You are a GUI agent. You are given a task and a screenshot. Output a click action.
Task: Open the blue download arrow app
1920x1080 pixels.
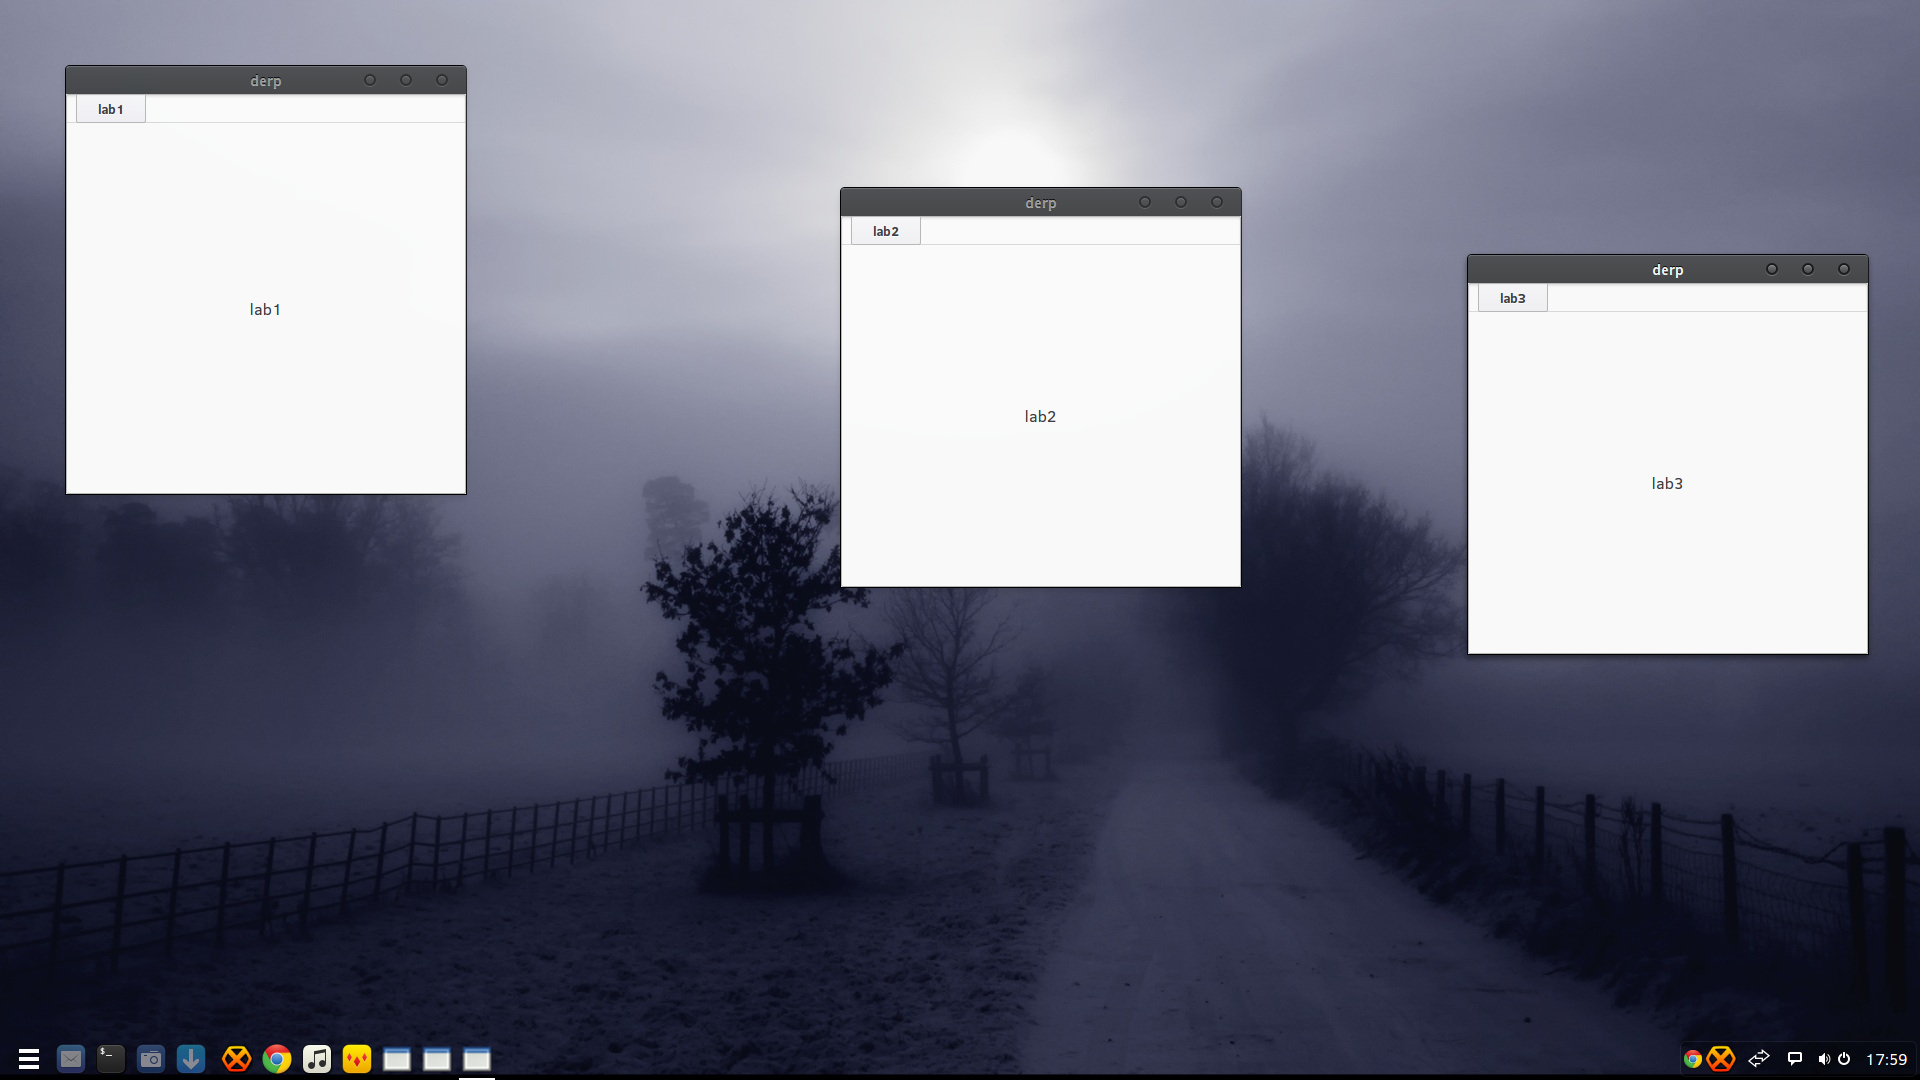point(191,1058)
